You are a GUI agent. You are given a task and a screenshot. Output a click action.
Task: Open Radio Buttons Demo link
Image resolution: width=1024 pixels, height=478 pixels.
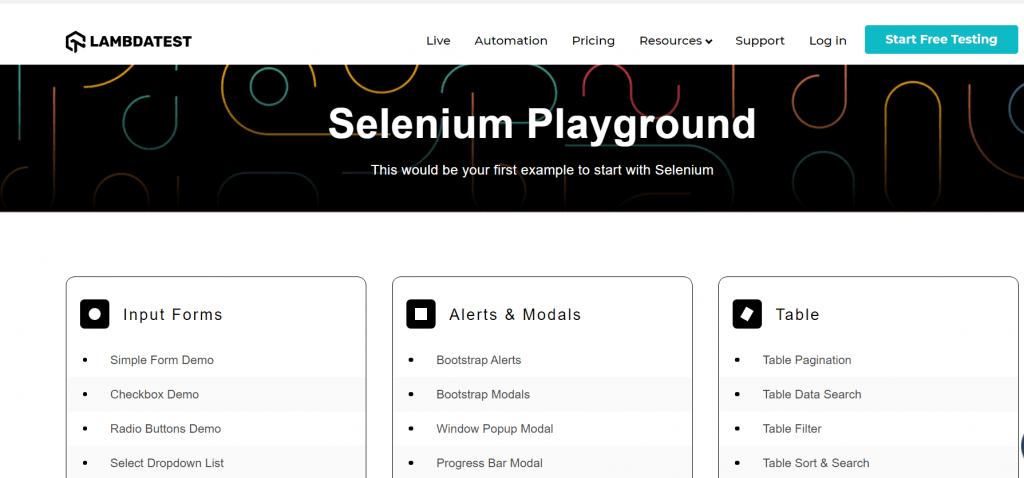tap(165, 429)
